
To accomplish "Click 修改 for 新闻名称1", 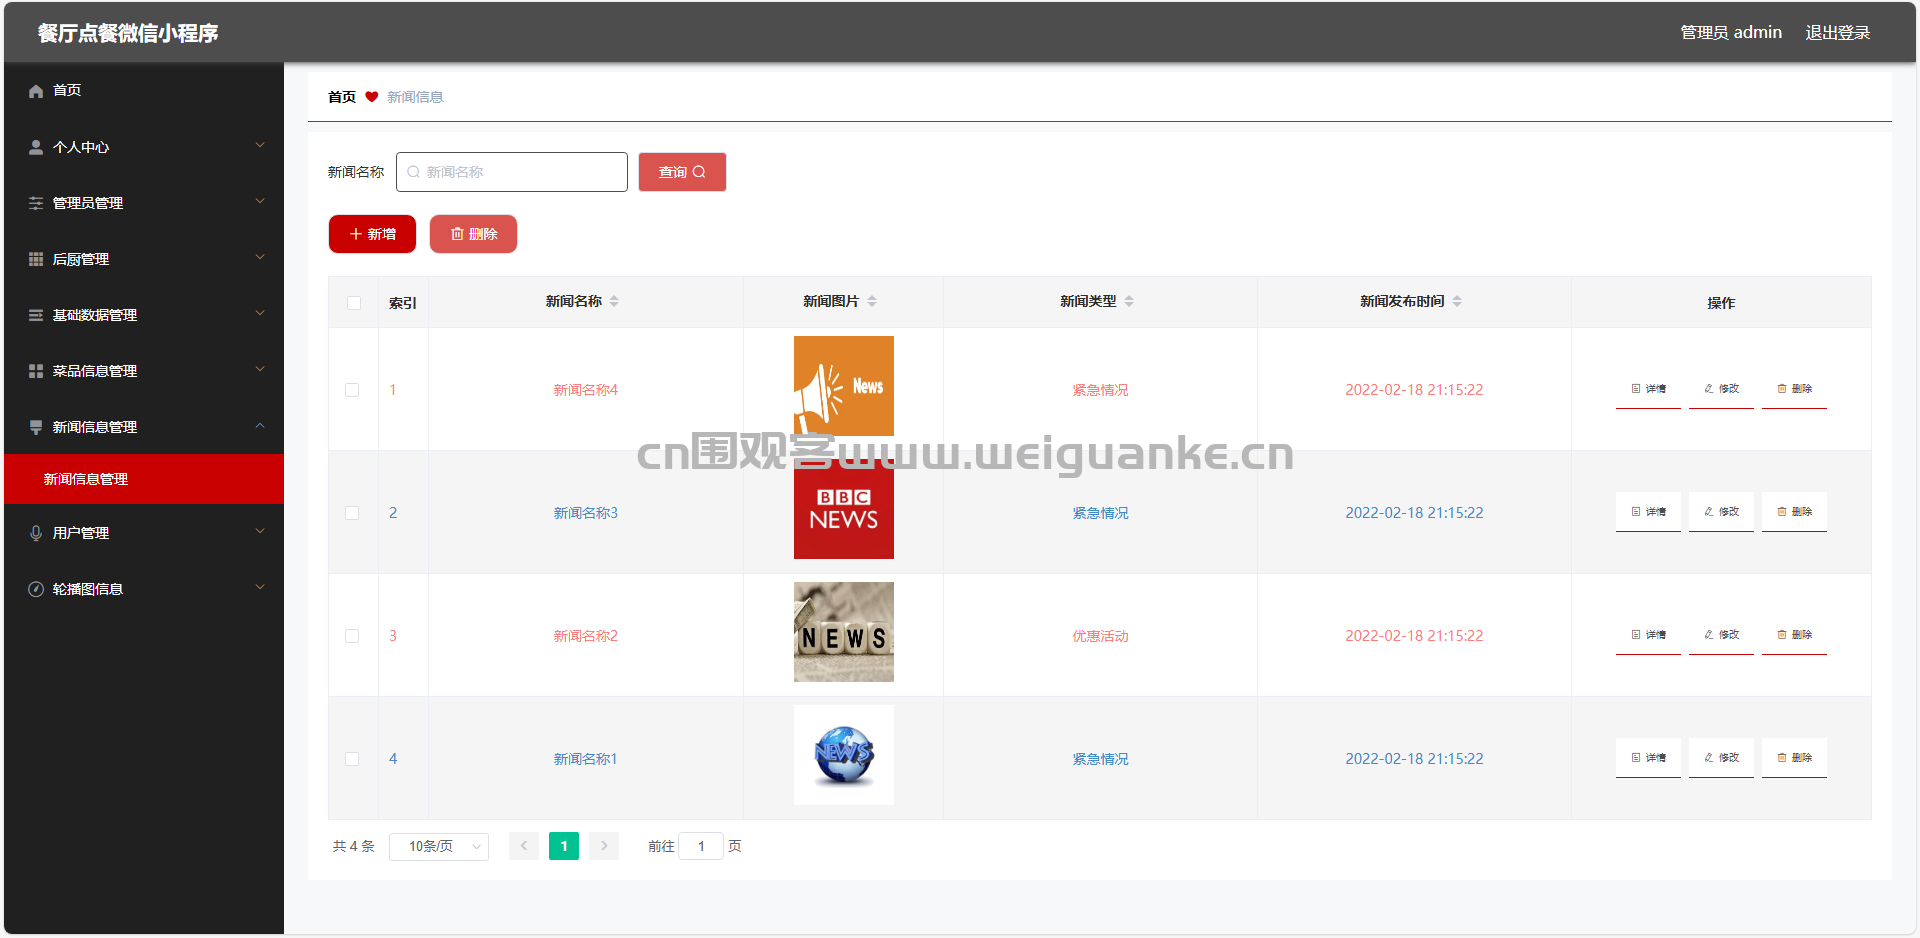I will pyautogui.click(x=1721, y=758).
